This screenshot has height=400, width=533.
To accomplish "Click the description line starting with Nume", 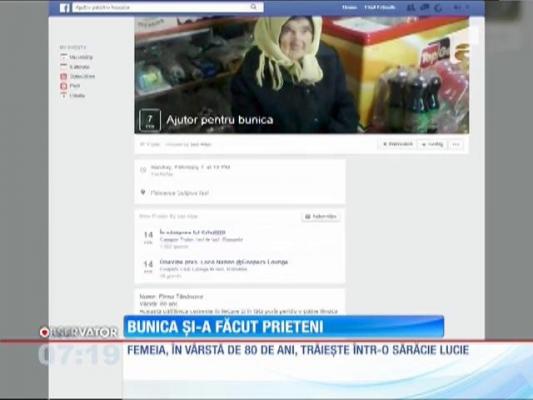I will point(171,296).
